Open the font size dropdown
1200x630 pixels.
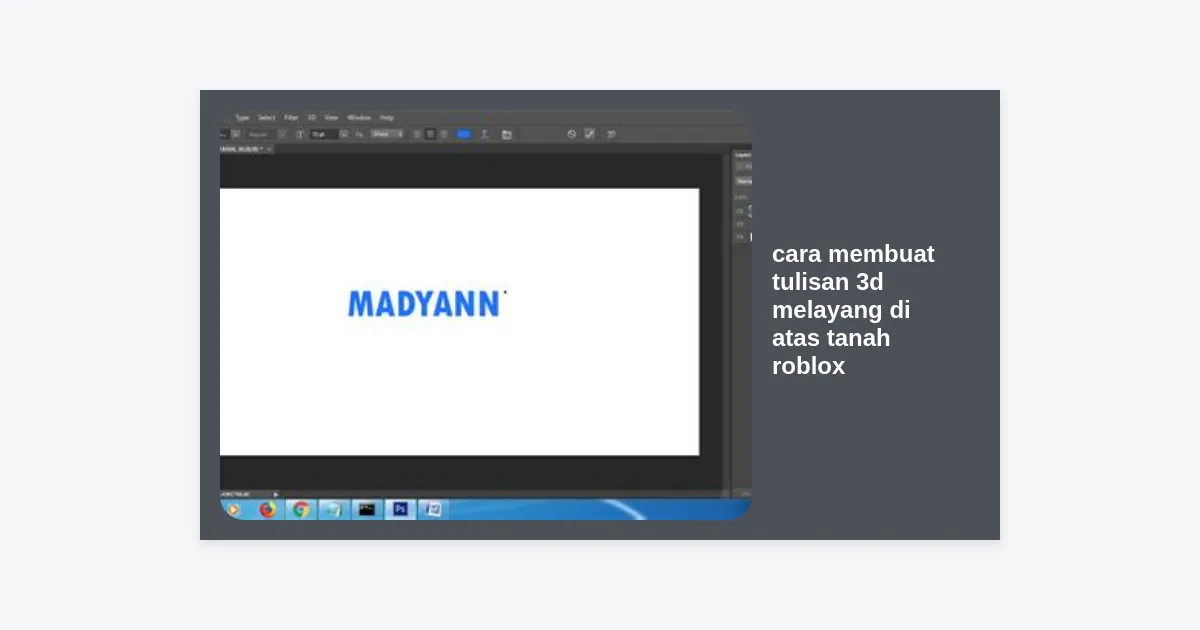(x=344, y=134)
